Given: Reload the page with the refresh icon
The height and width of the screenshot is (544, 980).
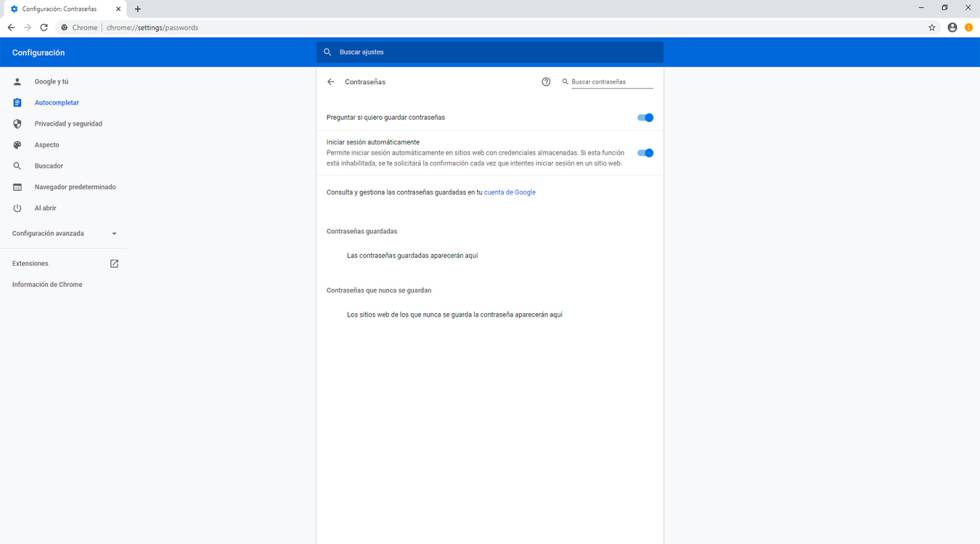Looking at the screenshot, I should tap(44, 28).
